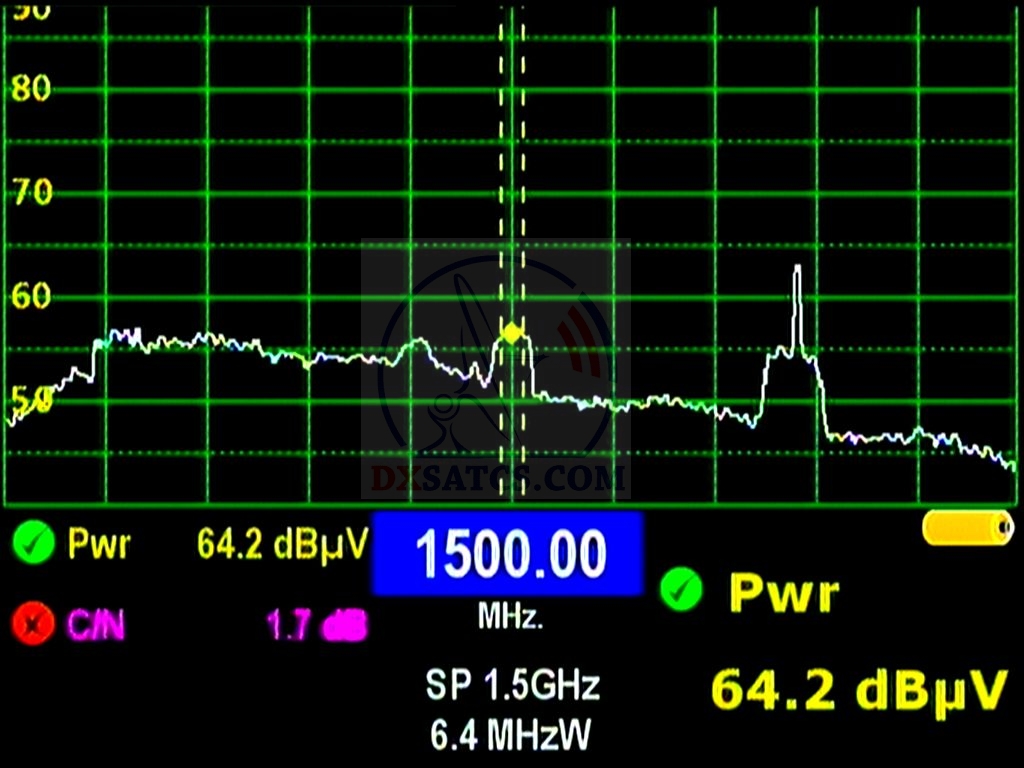Click the green checkmark beside large Pwr
The image size is (1024, 768).
click(x=681, y=591)
